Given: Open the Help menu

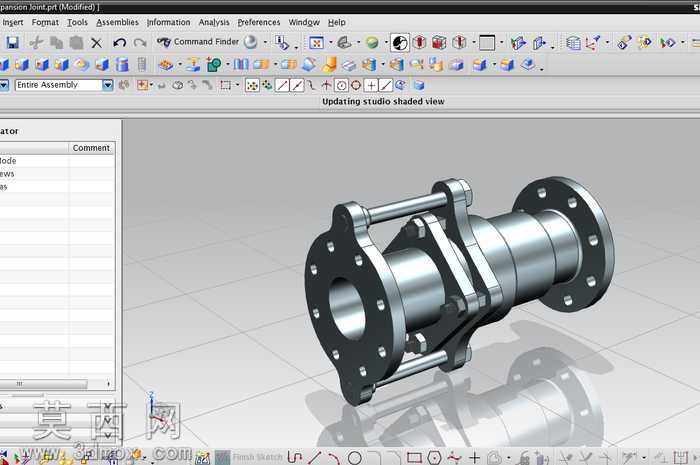Looking at the screenshot, I should pos(337,22).
